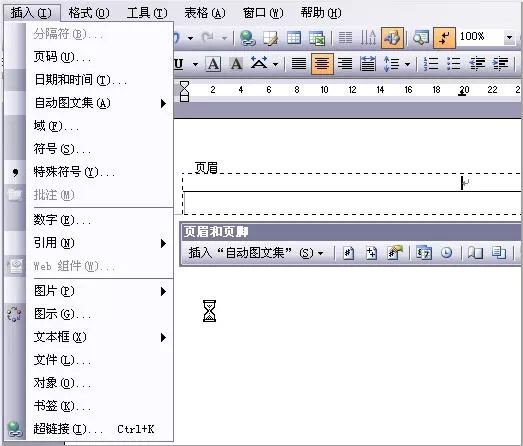Click the decrease indent icon

(x=477, y=63)
